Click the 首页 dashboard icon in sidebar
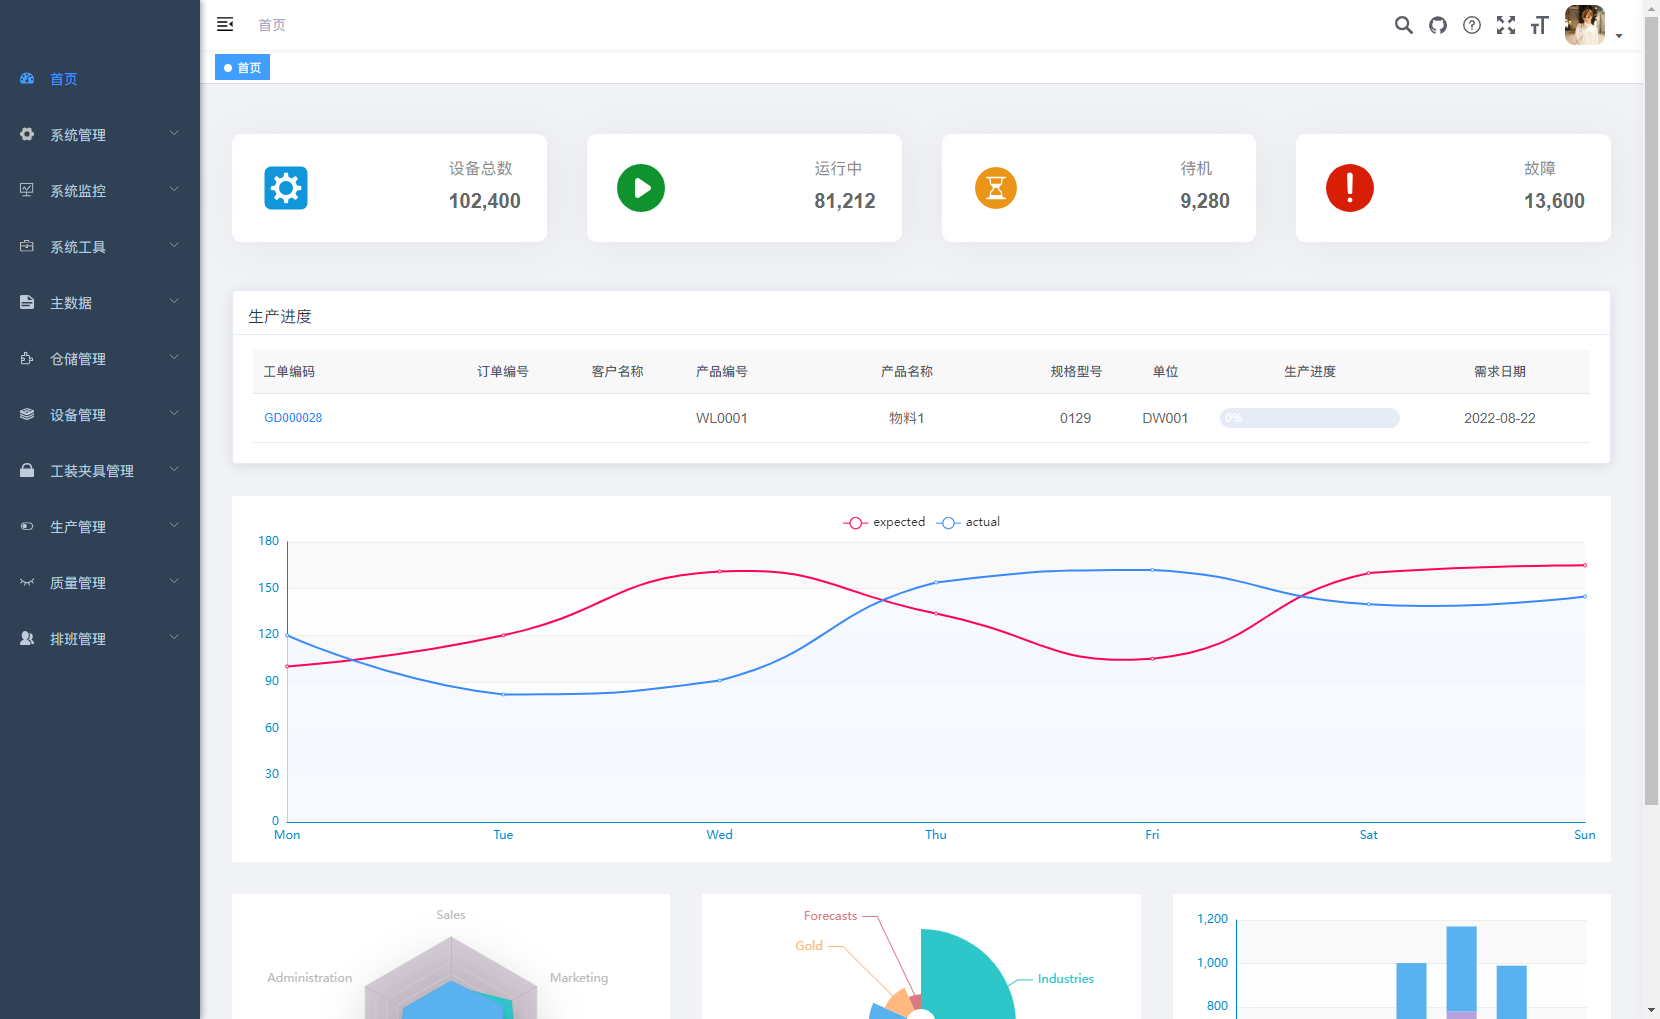 (x=27, y=78)
